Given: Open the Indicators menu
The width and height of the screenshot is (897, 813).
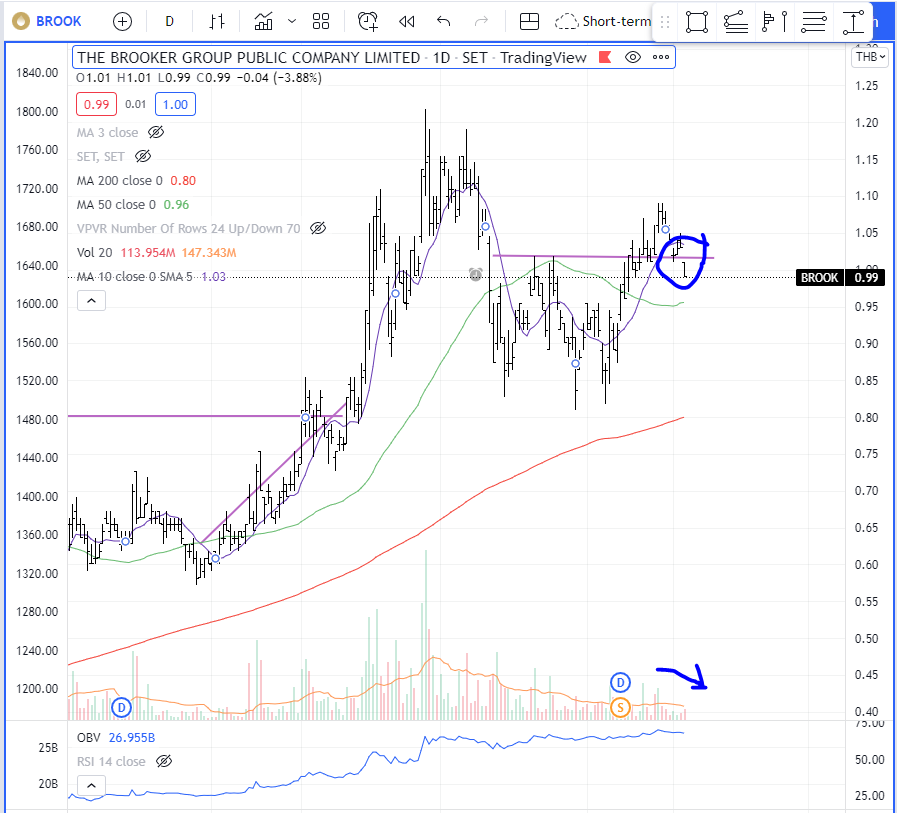Looking at the screenshot, I should pyautogui.click(x=264, y=22).
